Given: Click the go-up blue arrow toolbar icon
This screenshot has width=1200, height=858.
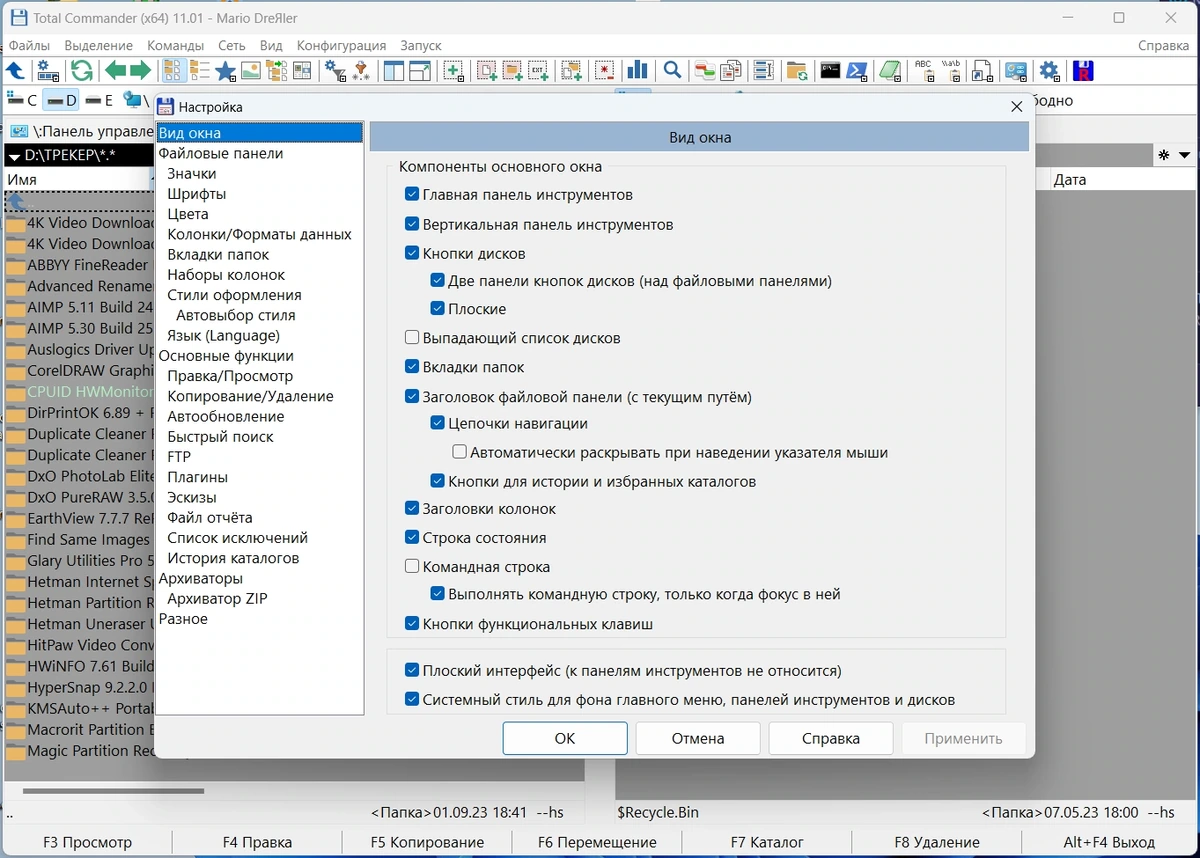Looking at the screenshot, I should (15, 70).
